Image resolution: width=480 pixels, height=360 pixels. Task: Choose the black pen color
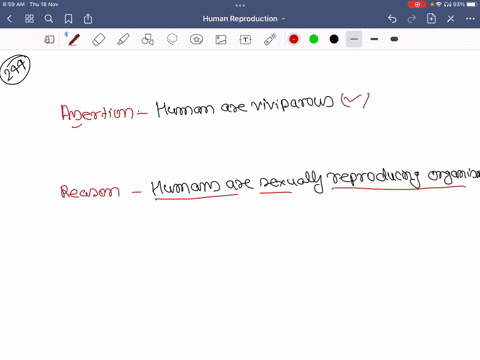(334, 39)
